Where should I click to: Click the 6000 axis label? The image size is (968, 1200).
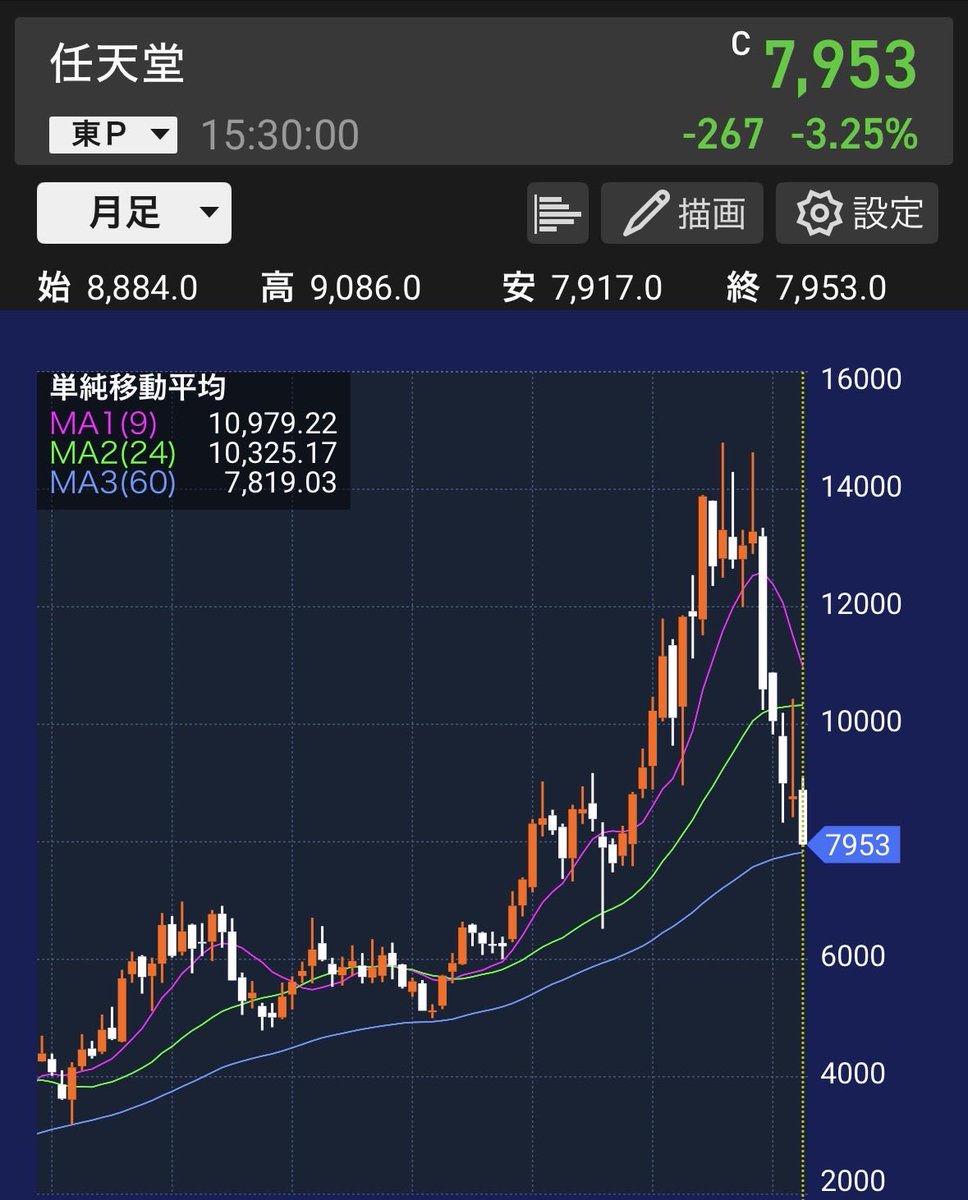click(x=853, y=956)
